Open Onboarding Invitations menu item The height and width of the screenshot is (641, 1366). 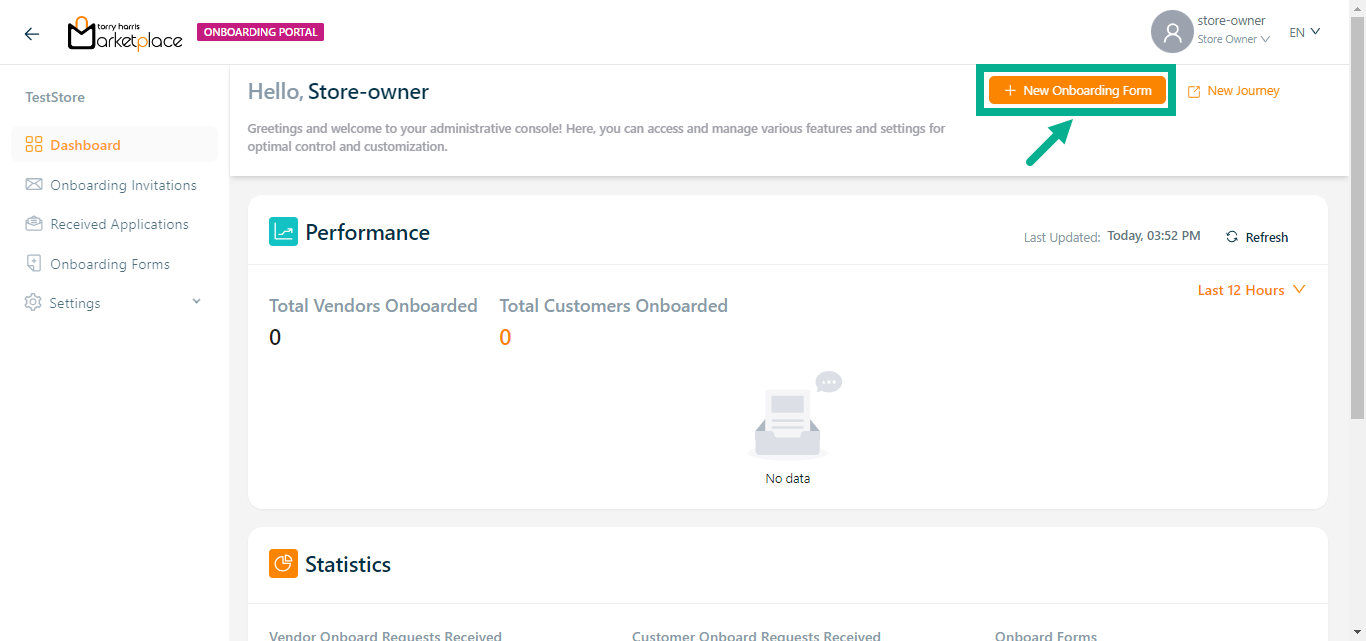click(123, 185)
